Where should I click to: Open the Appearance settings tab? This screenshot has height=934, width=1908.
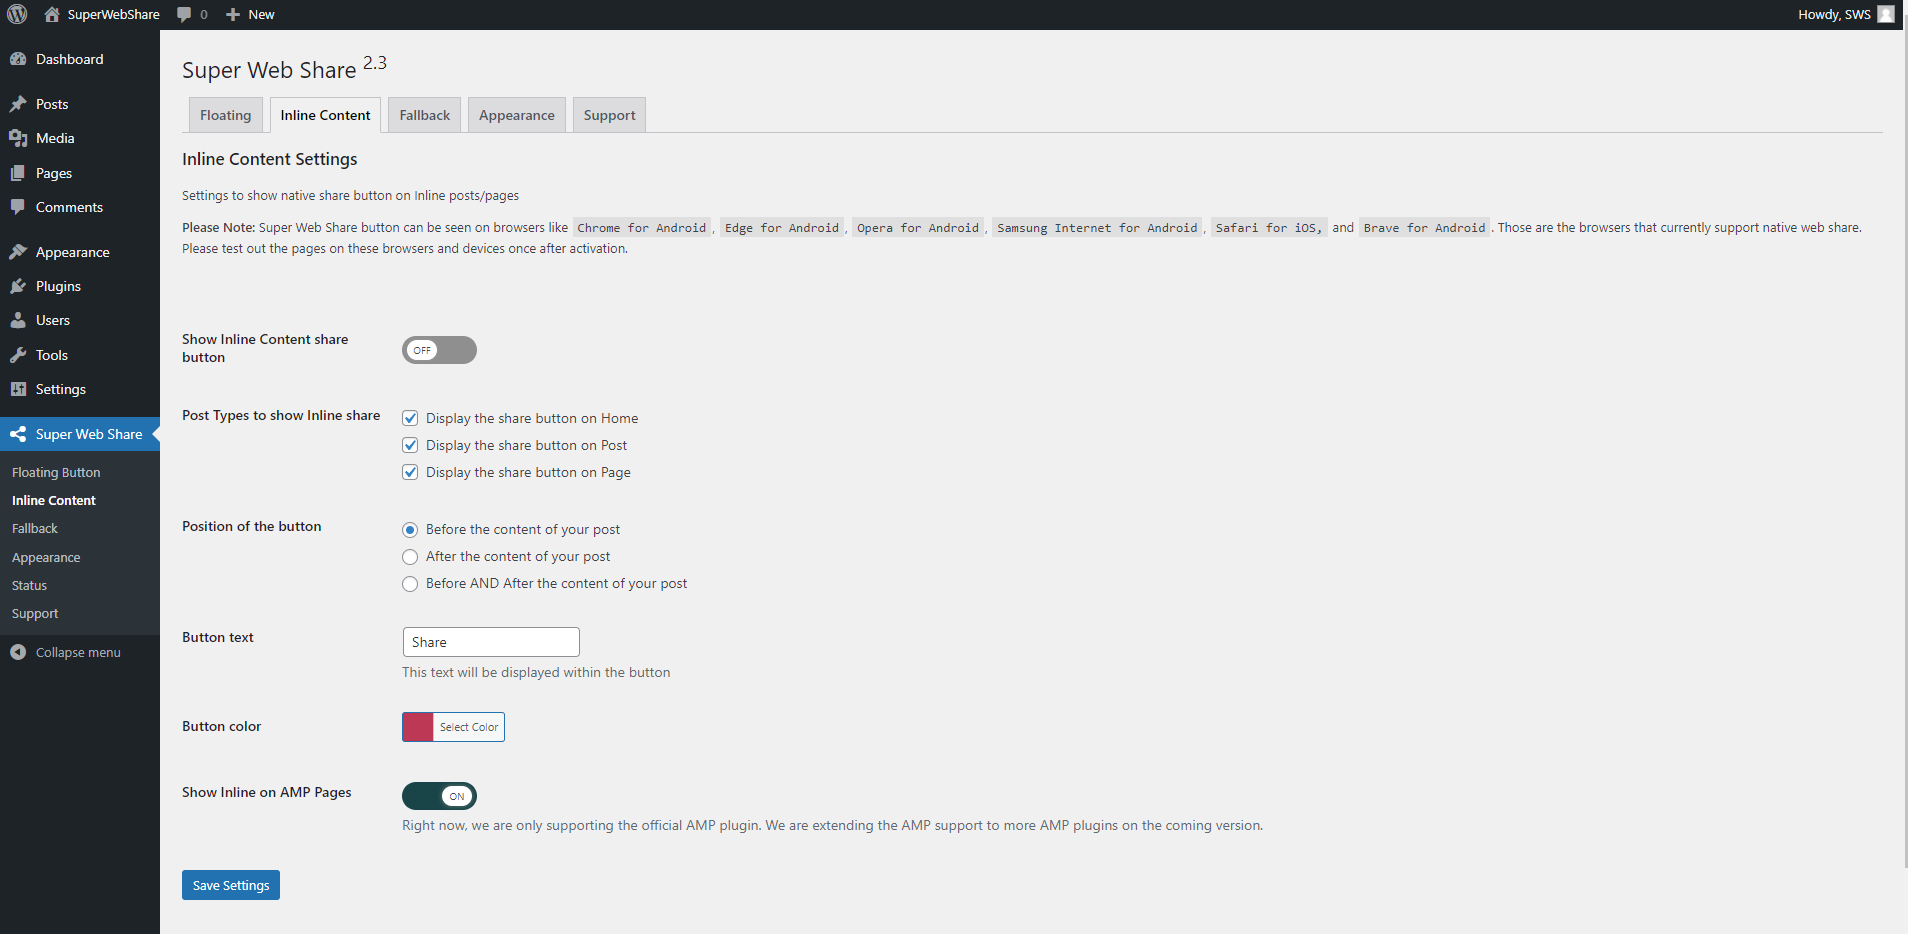point(517,115)
